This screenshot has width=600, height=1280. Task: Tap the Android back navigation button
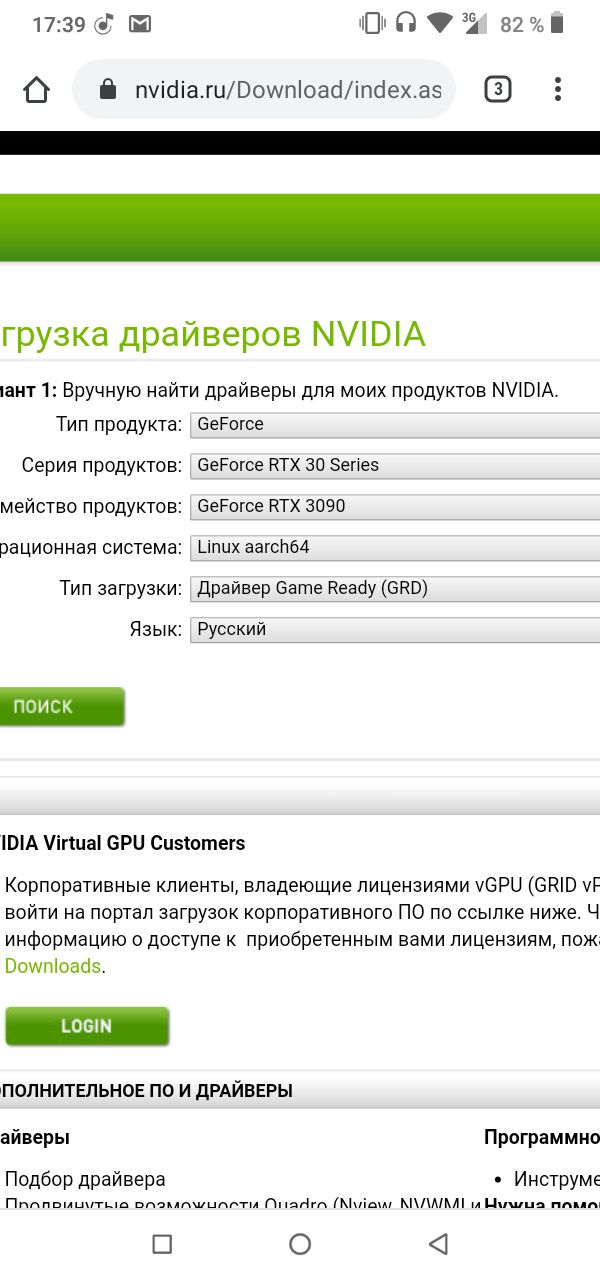coord(438,1244)
